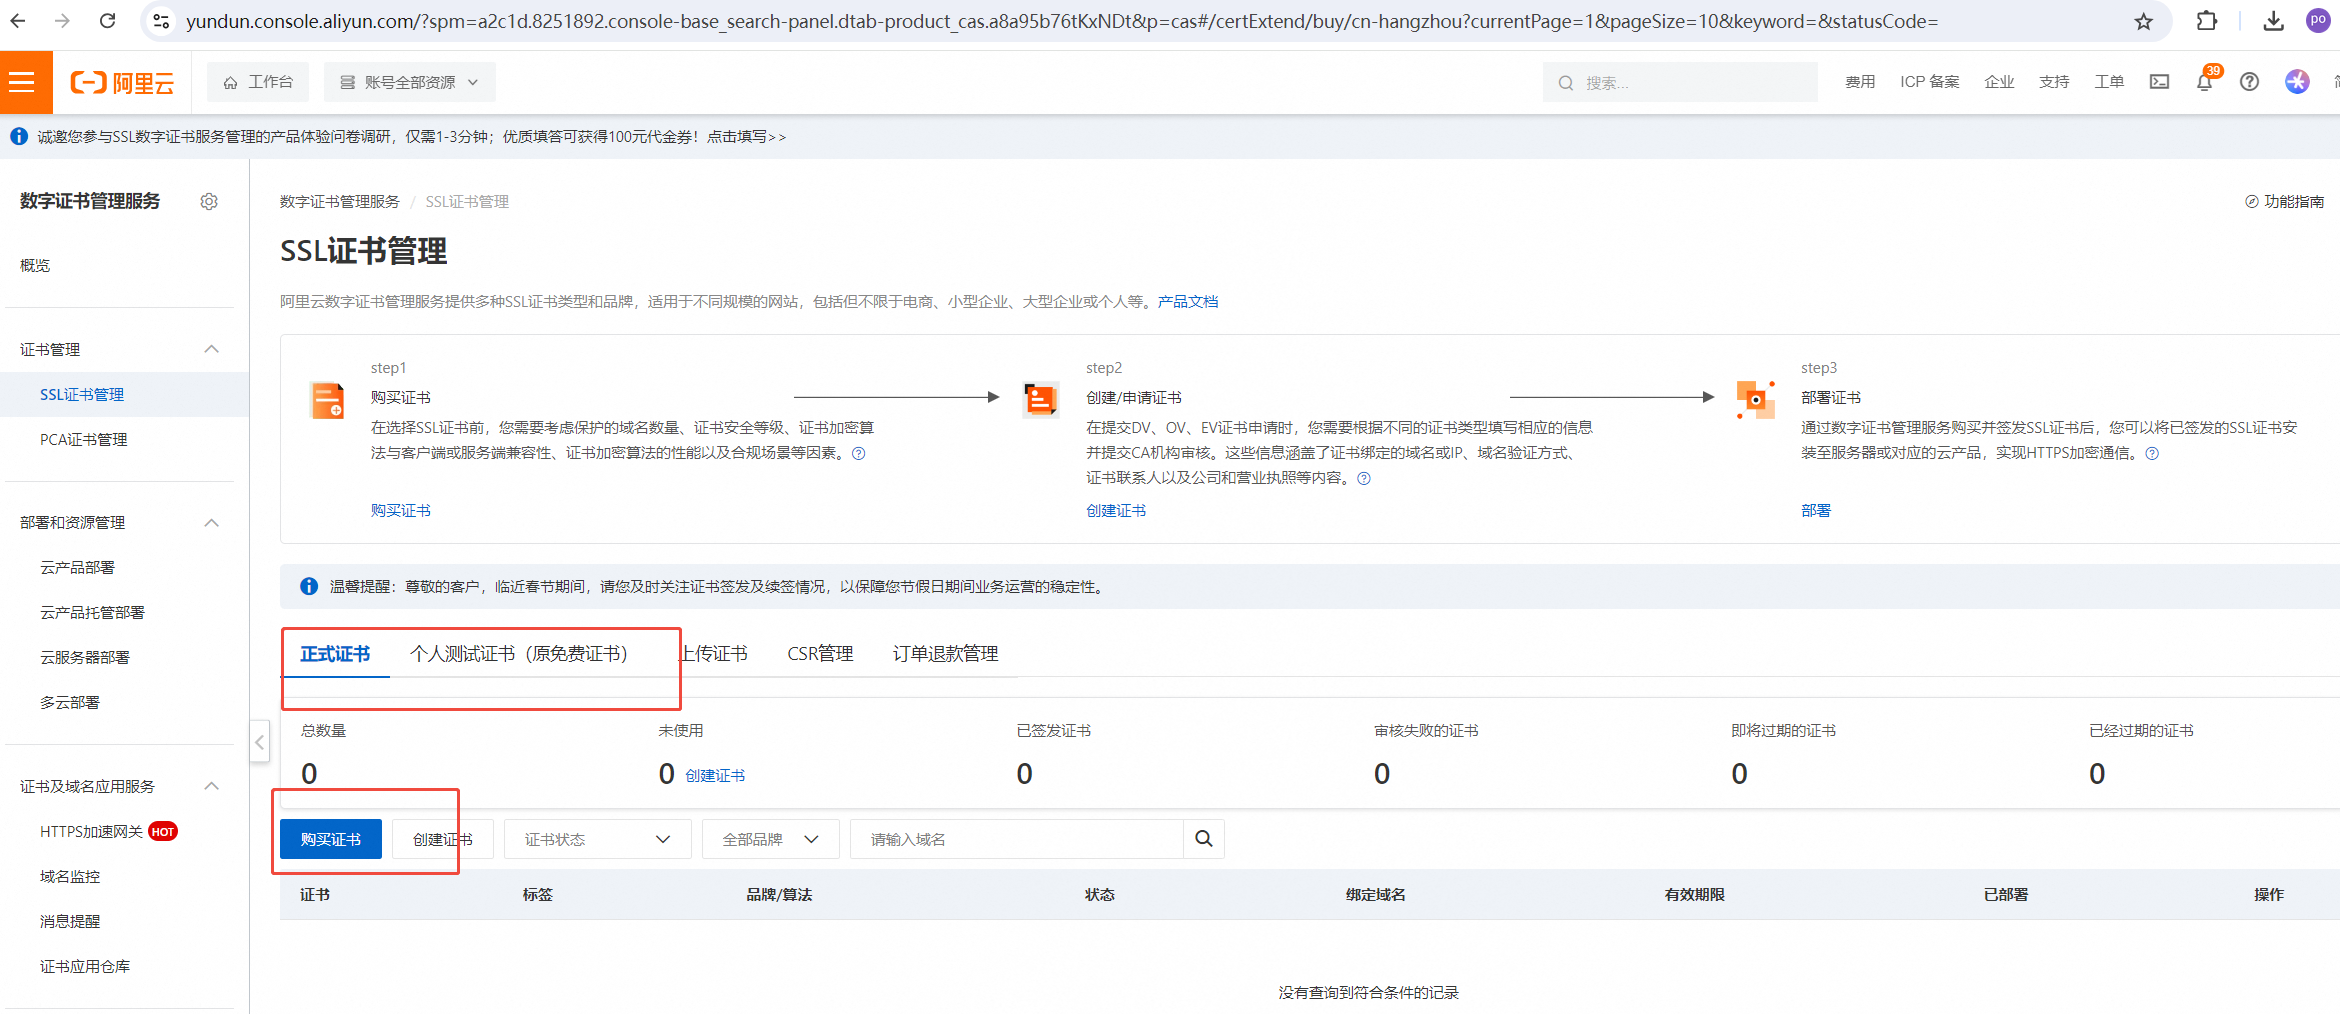Collapse the 部署和资源管理 sidebar section
Image resolution: width=2340 pixels, height=1014 pixels.
pos(211,523)
